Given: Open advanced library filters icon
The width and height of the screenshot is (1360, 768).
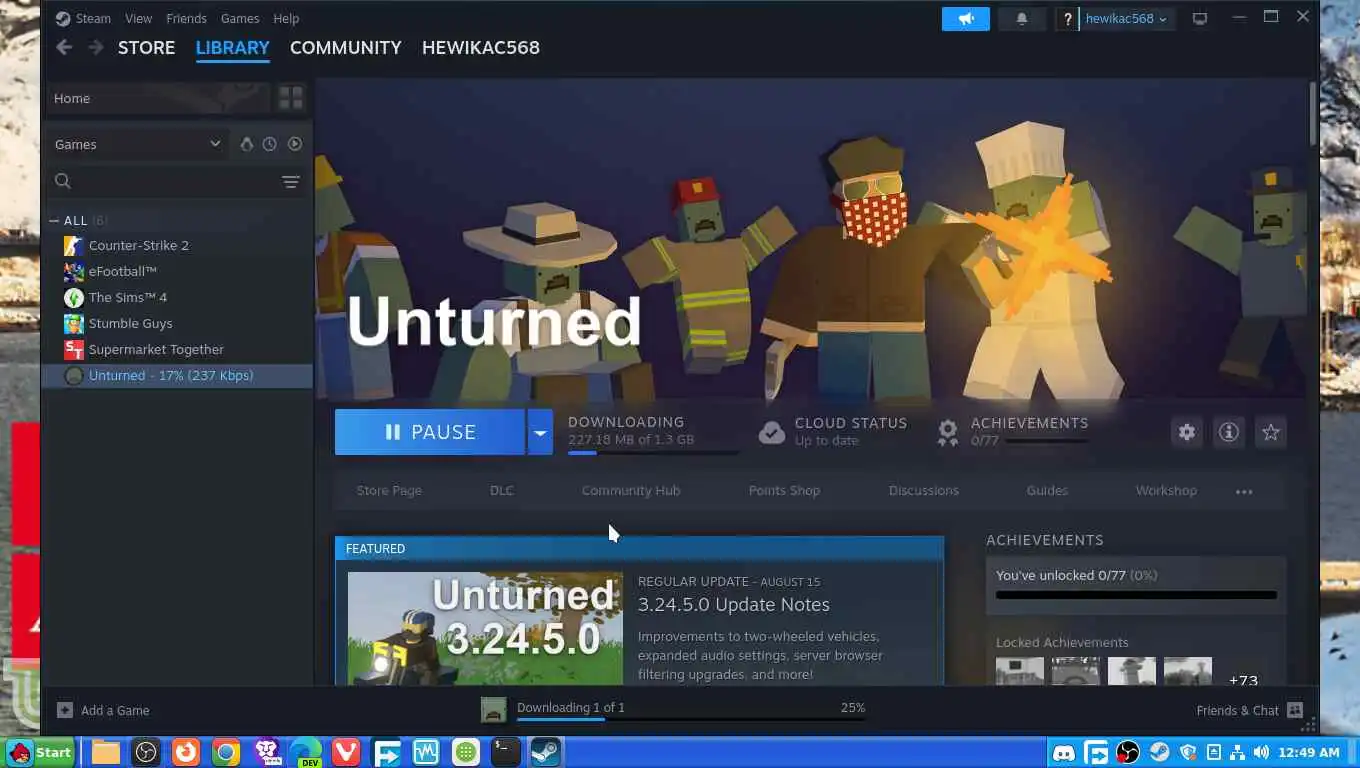Looking at the screenshot, I should point(290,181).
